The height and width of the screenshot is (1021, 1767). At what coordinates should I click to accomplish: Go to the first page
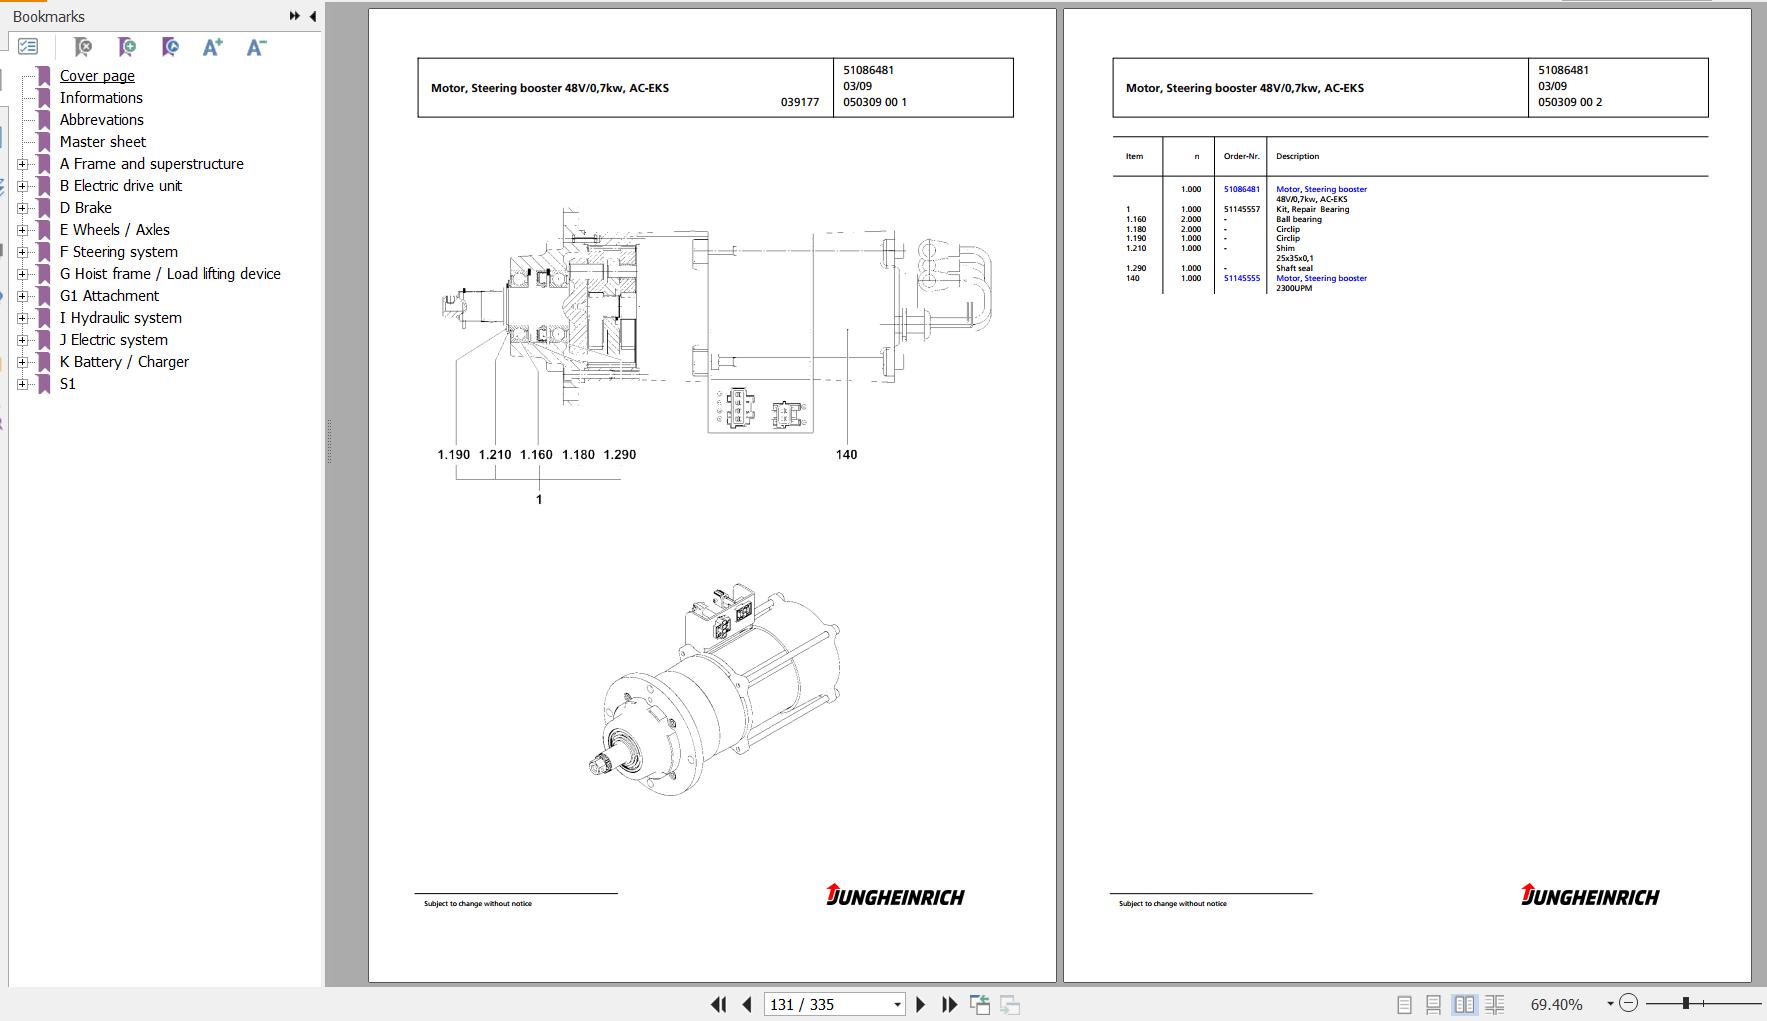coord(718,1004)
